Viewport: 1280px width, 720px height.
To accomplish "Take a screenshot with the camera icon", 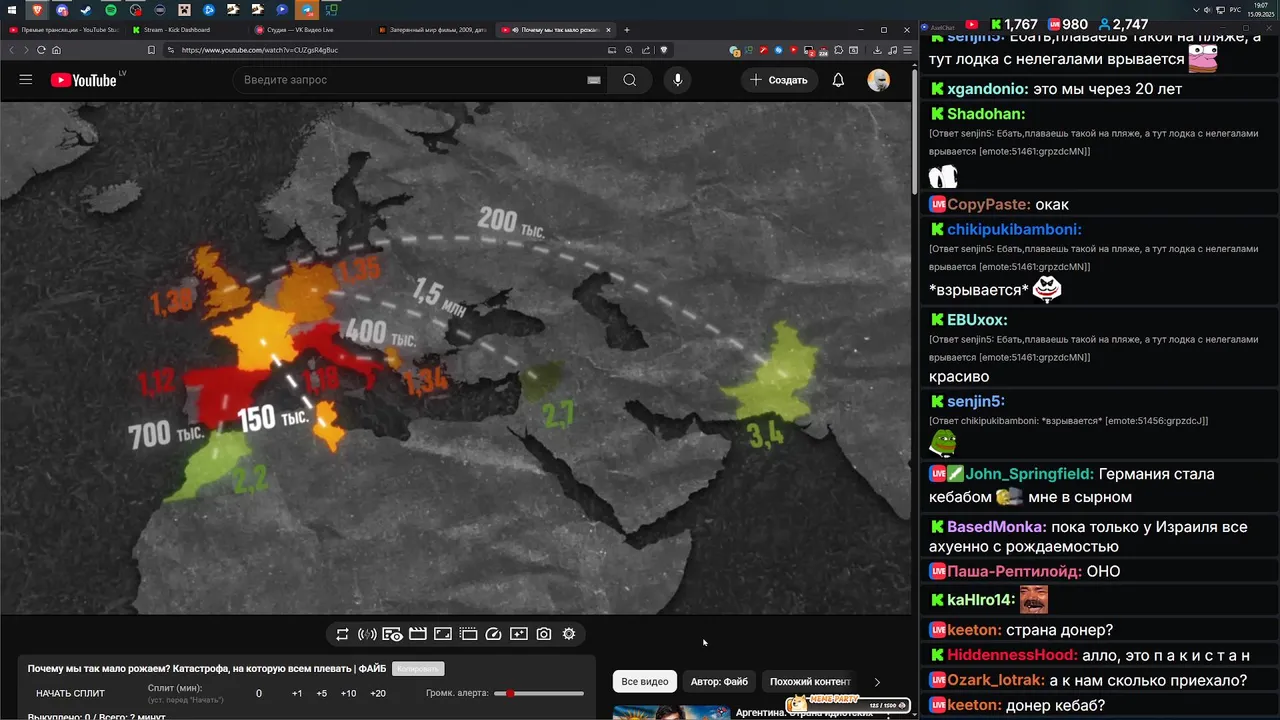I will pos(544,634).
